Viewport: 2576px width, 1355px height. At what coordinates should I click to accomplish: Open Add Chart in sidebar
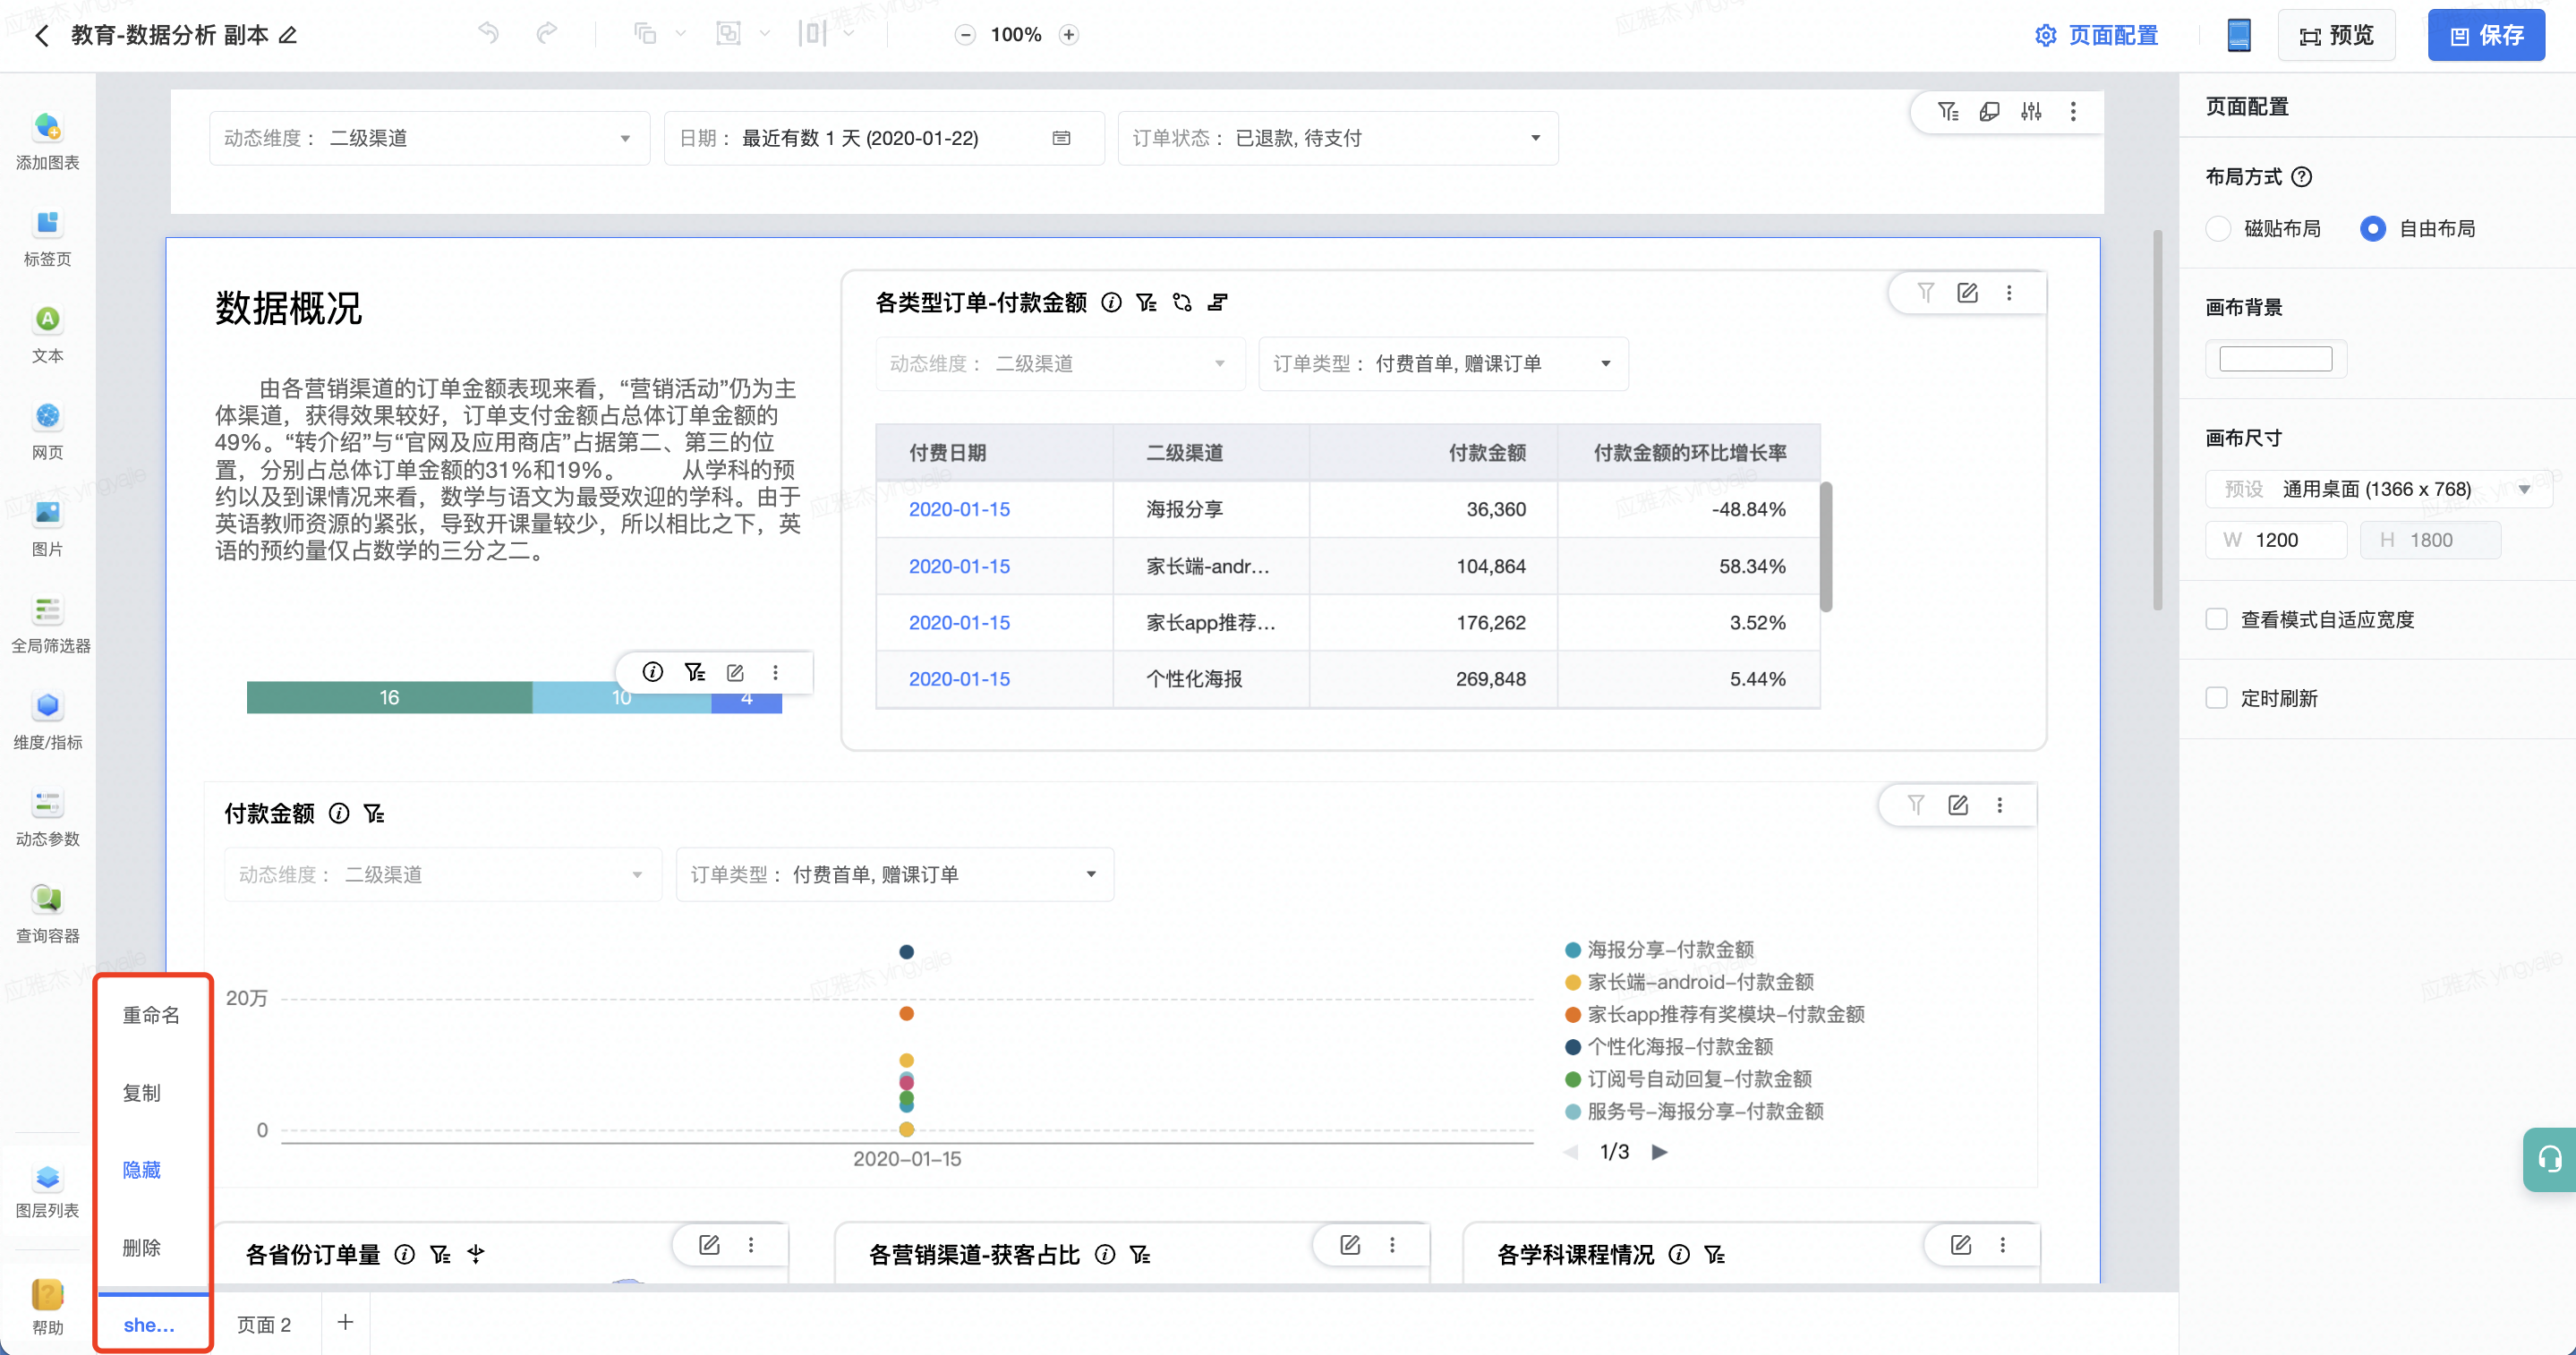click(x=47, y=140)
